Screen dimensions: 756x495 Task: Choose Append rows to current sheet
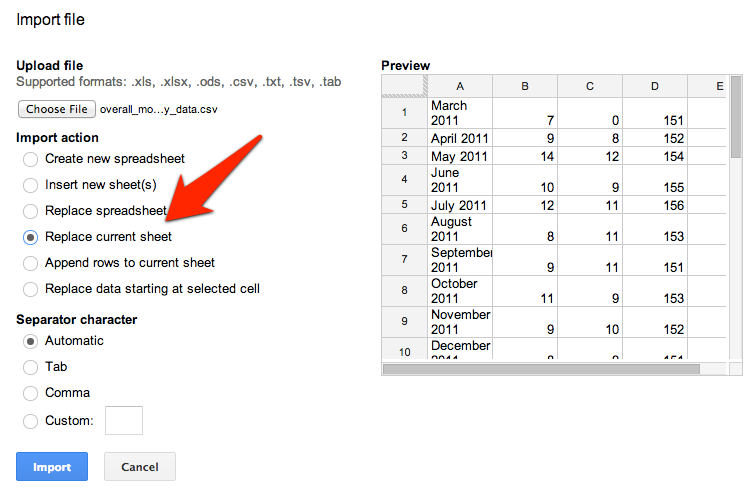30,263
